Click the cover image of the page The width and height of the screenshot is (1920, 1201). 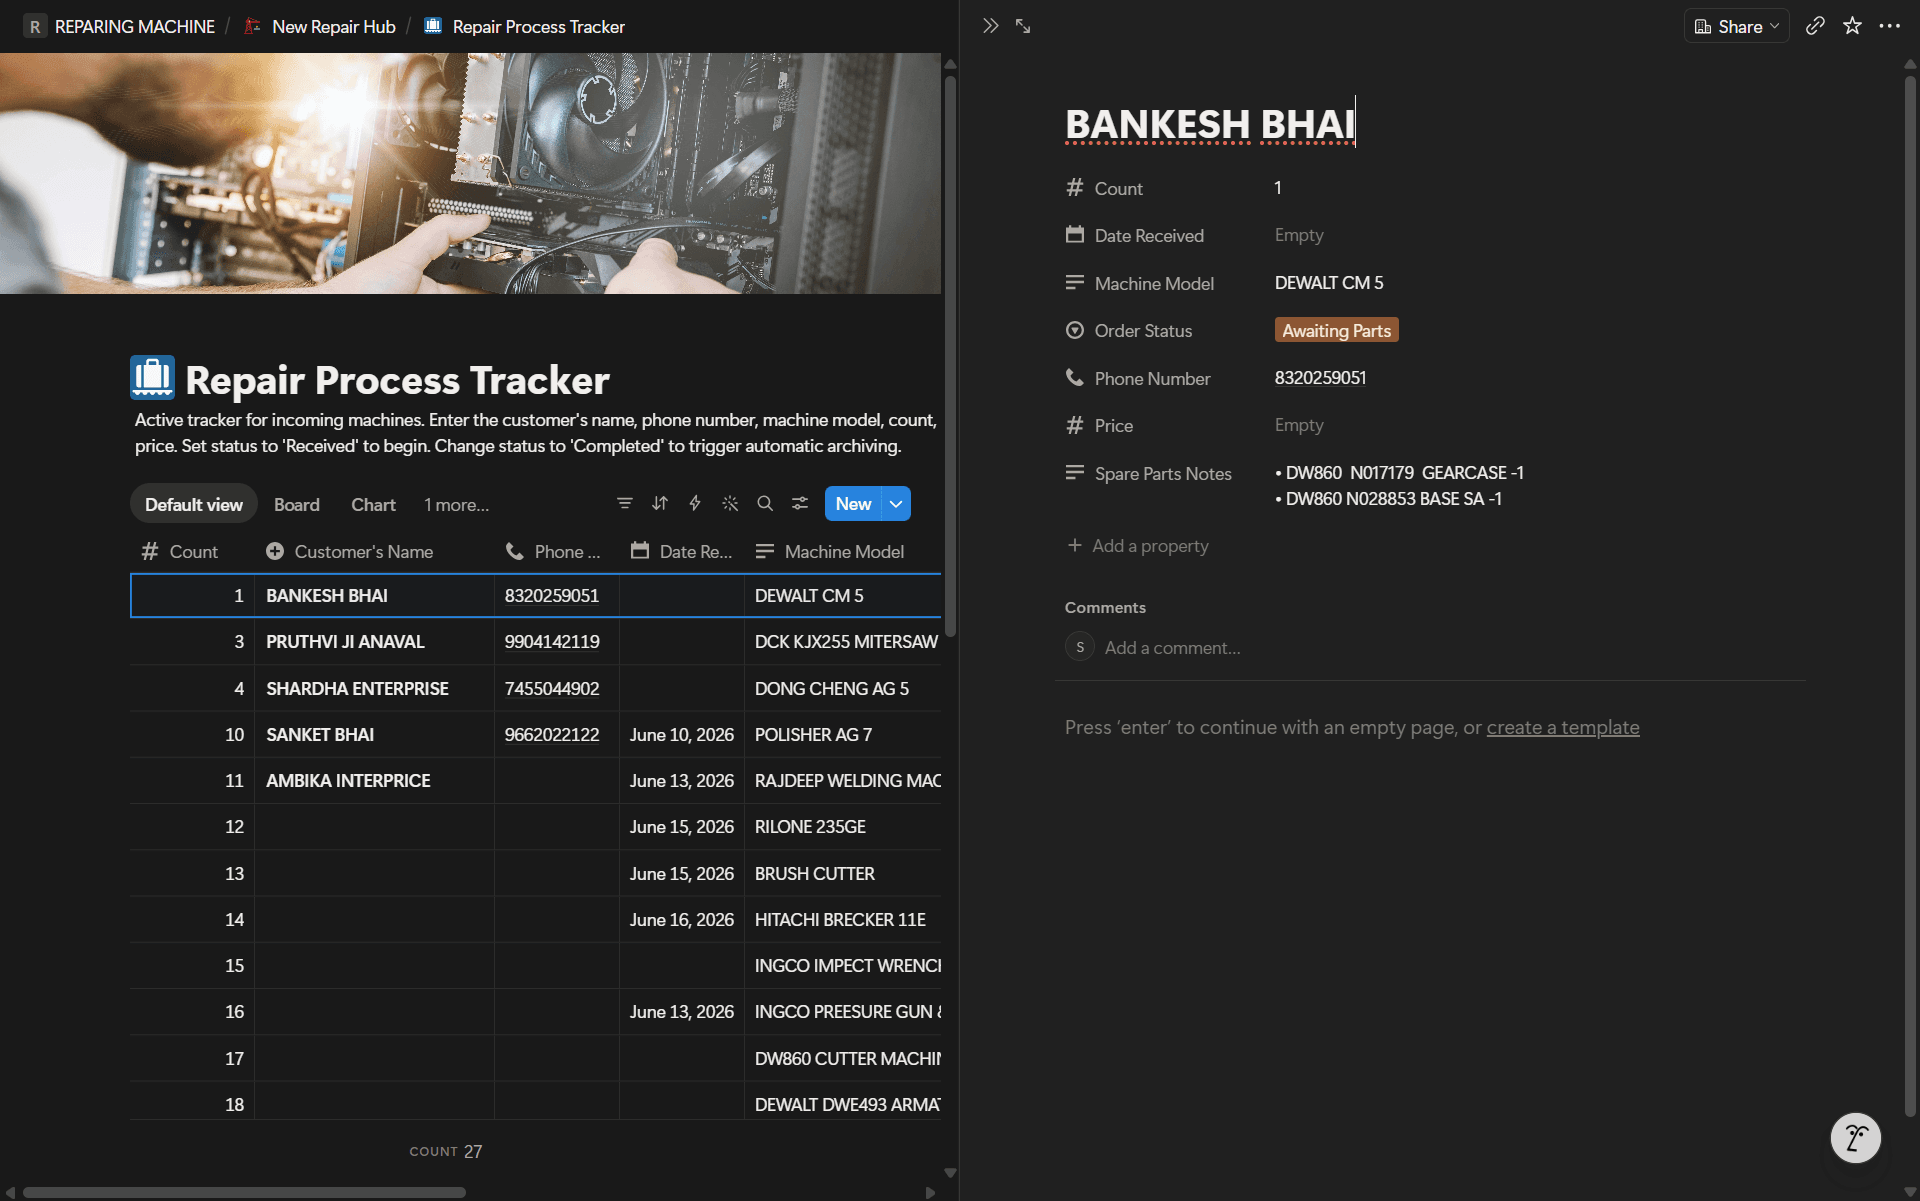coord(470,173)
